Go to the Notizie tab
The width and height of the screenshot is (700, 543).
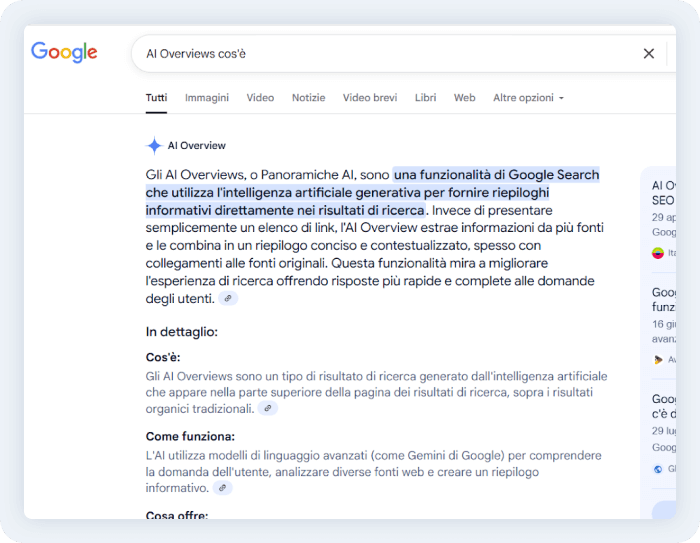click(308, 98)
